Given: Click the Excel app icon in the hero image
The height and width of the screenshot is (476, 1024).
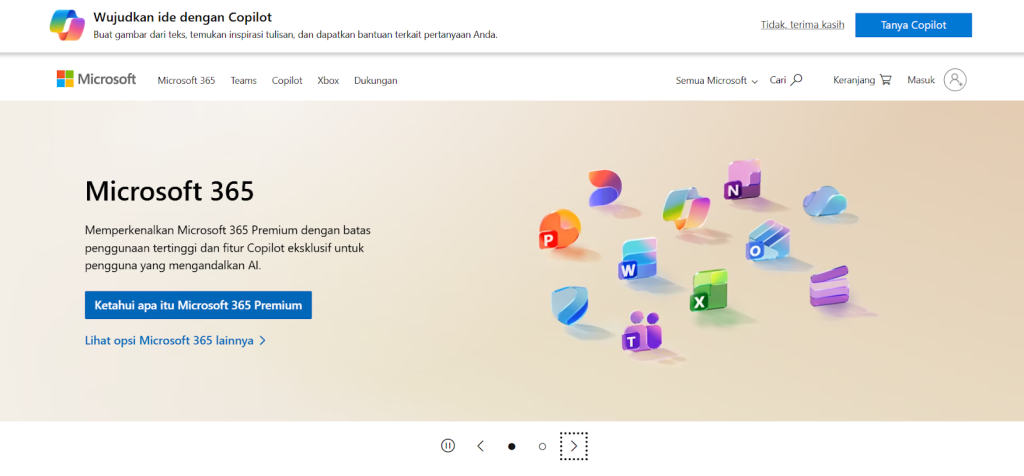Looking at the screenshot, I should click(x=709, y=291).
